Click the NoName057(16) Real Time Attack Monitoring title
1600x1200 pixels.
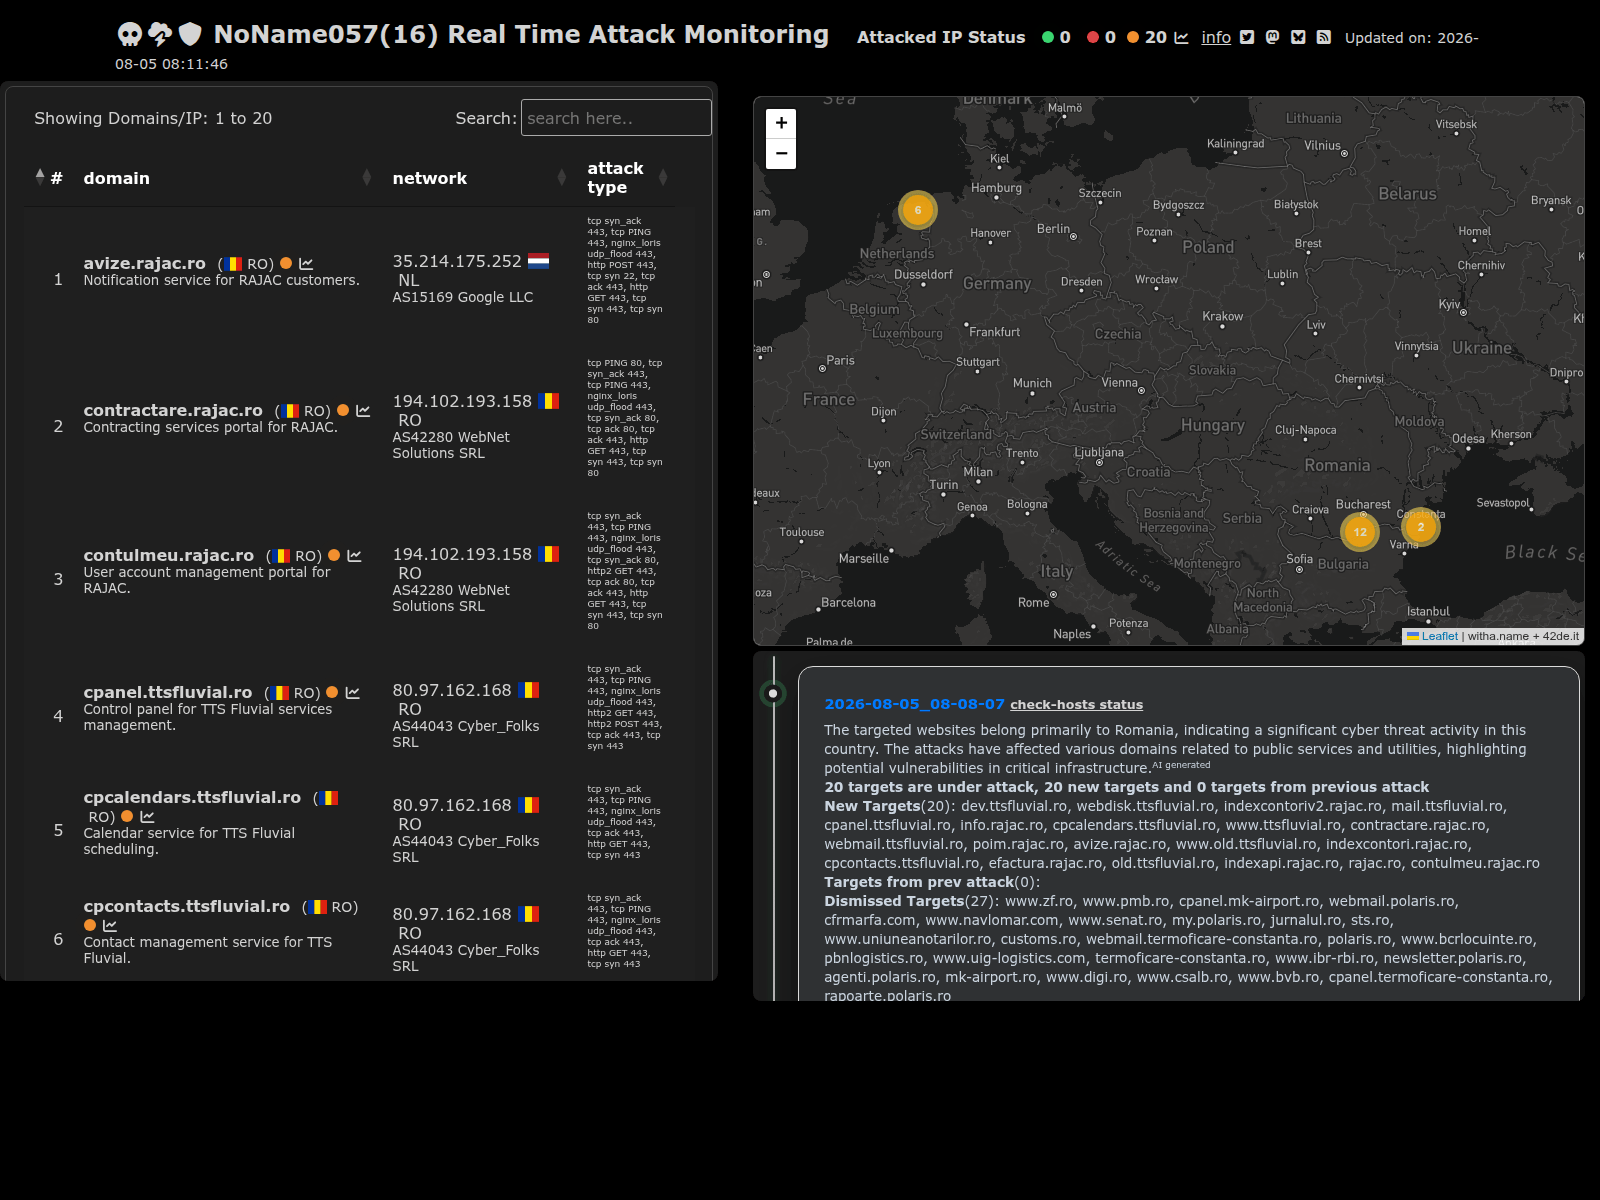521,35
